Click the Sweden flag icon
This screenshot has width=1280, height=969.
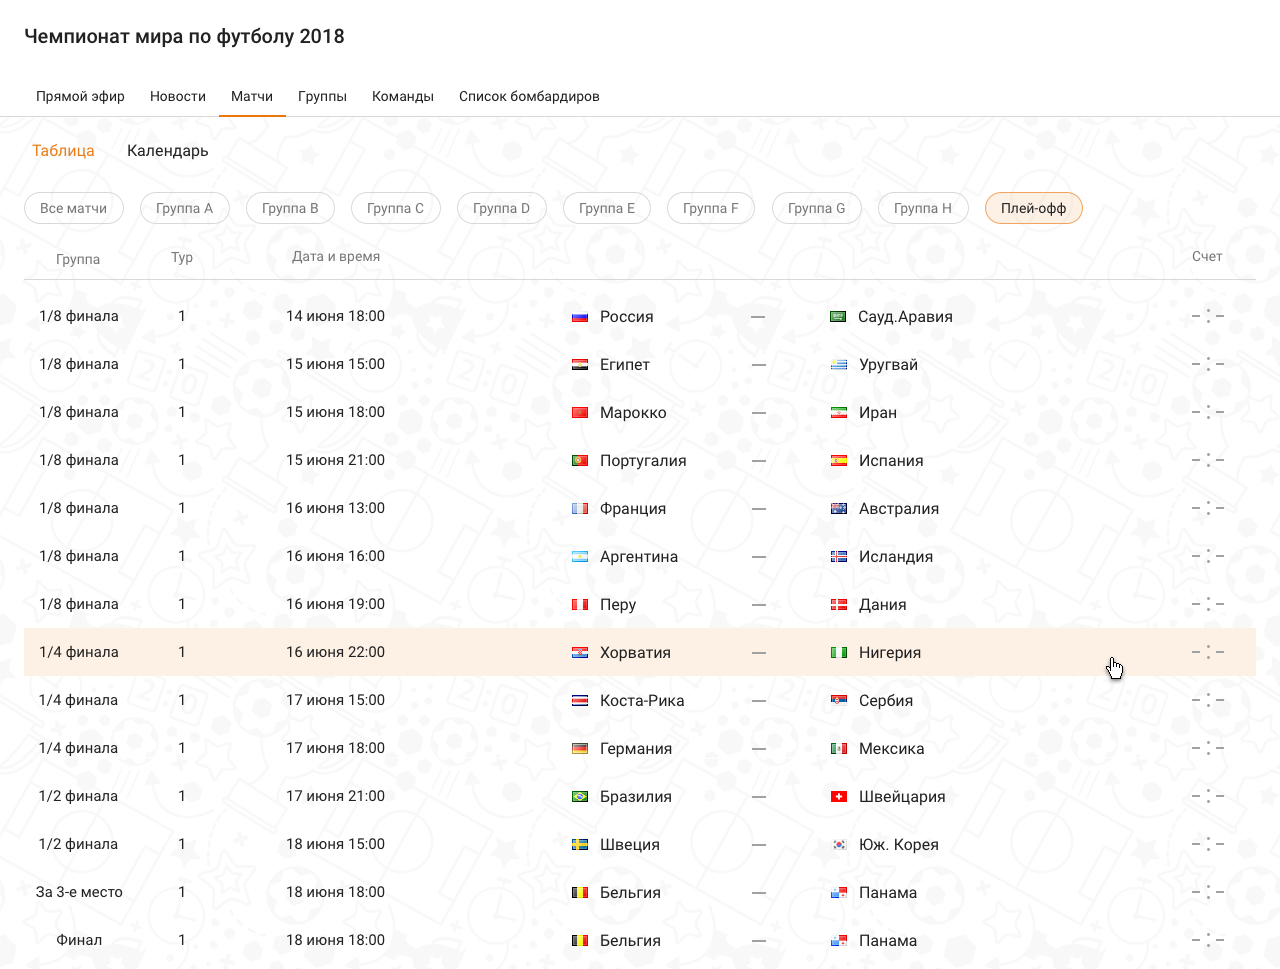point(580,845)
